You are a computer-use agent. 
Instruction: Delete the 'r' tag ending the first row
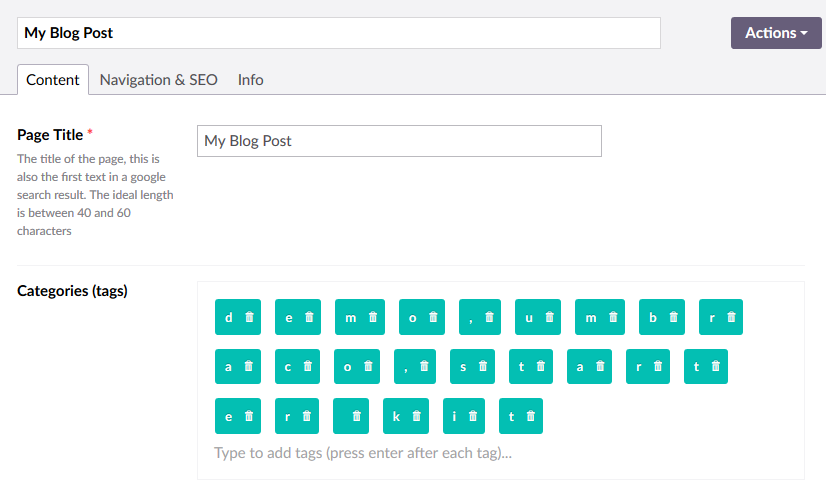coord(732,317)
